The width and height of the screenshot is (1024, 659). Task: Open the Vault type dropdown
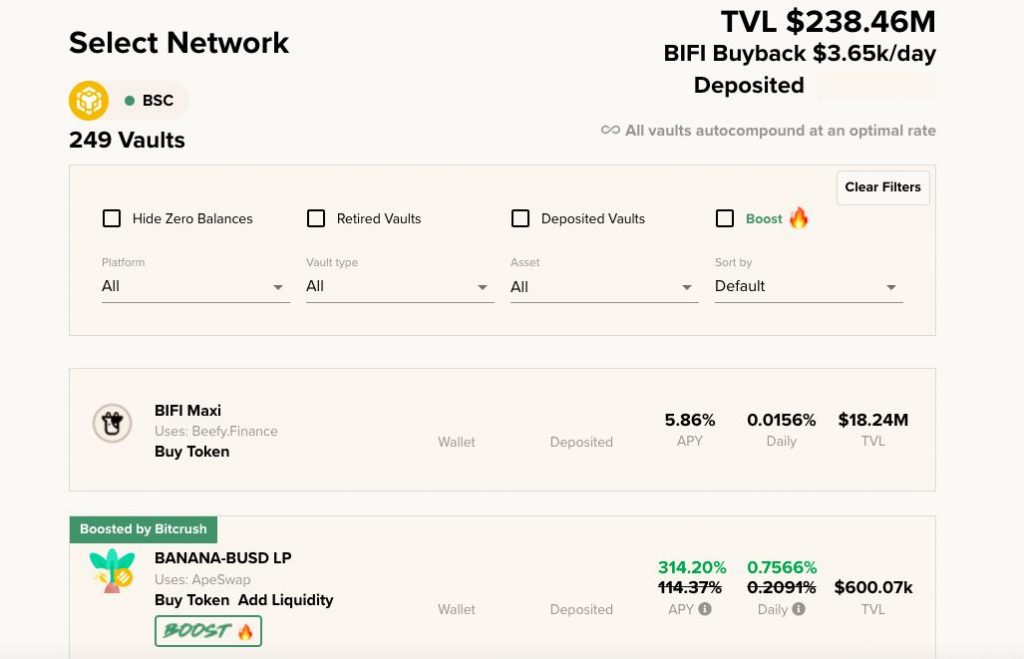[x=399, y=286]
